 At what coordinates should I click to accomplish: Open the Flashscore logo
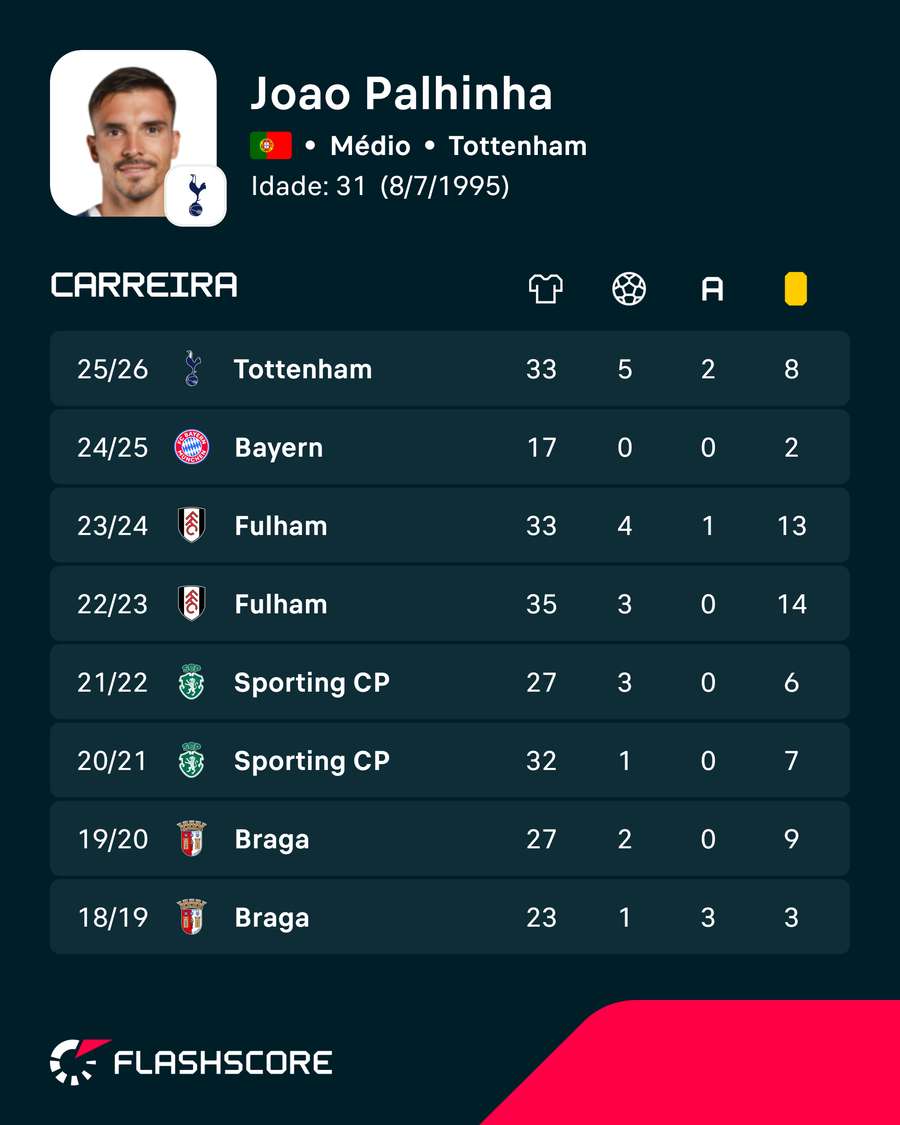191,1062
